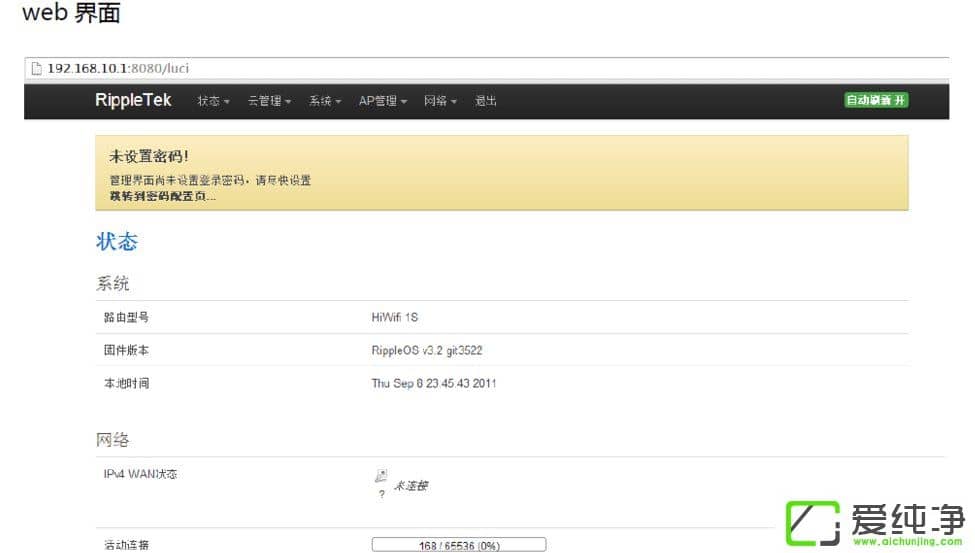
Task: Click the 爱纯净 green logo icon
Action: [813, 522]
